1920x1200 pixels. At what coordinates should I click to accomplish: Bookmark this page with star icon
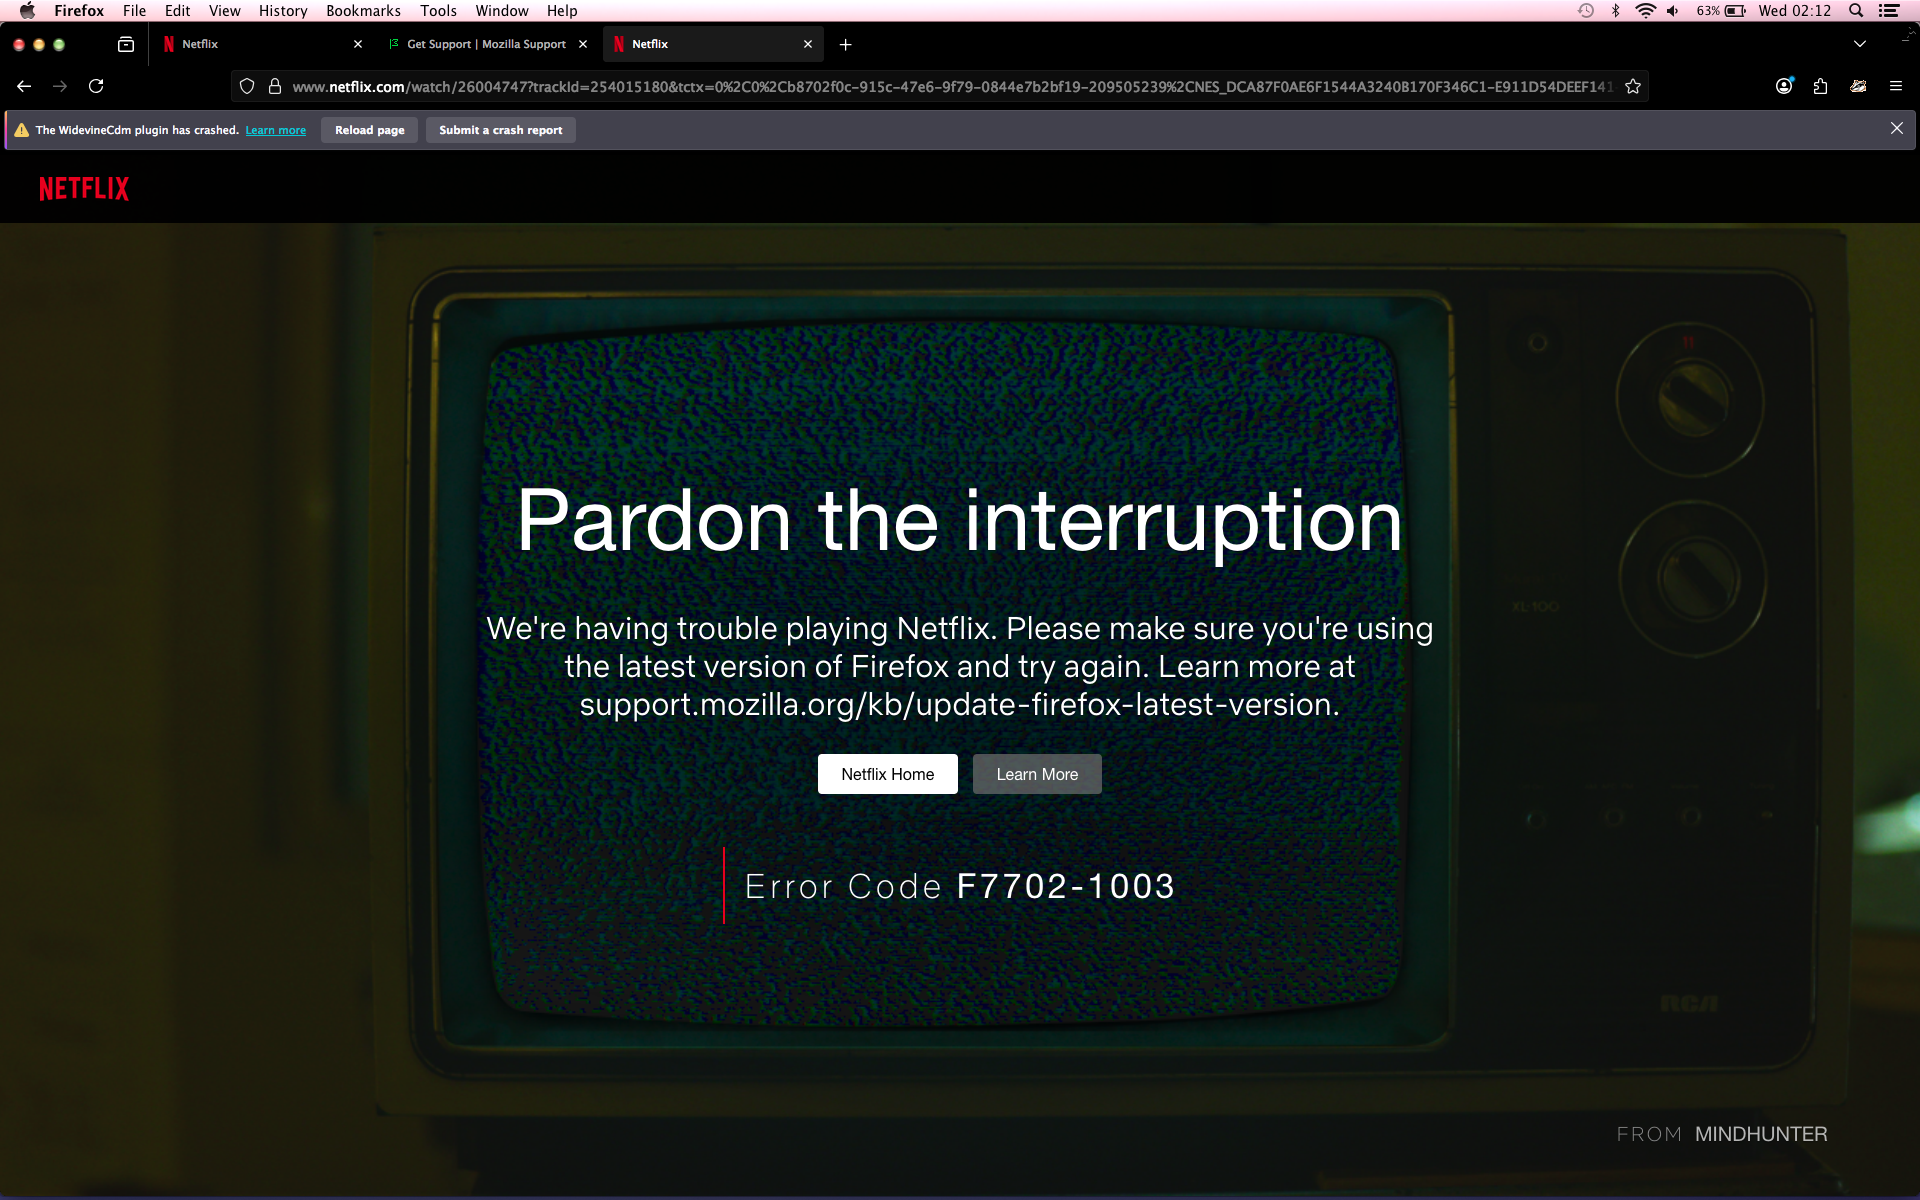coord(1633,86)
